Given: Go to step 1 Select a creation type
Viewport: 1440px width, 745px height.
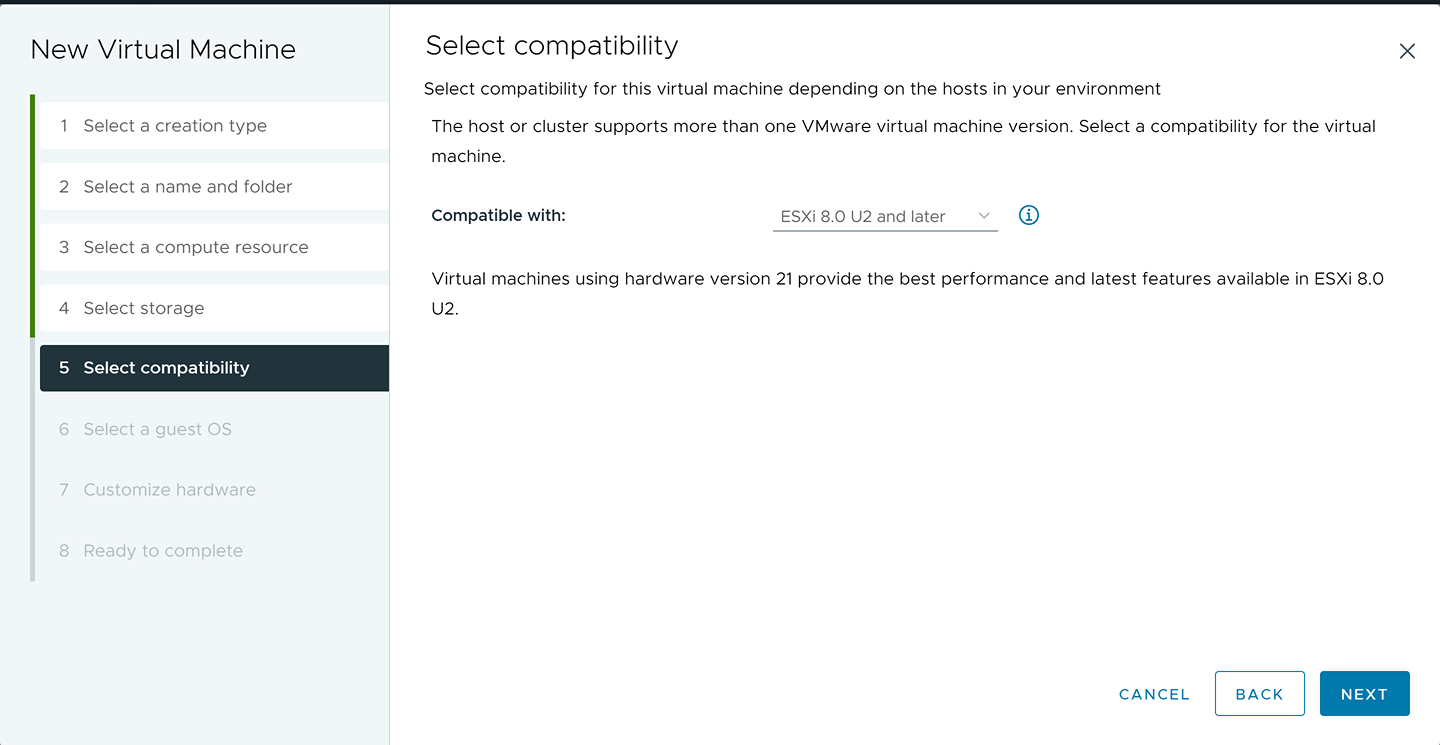Looking at the screenshot, I should pyautogui.click(x=176, y=125).
